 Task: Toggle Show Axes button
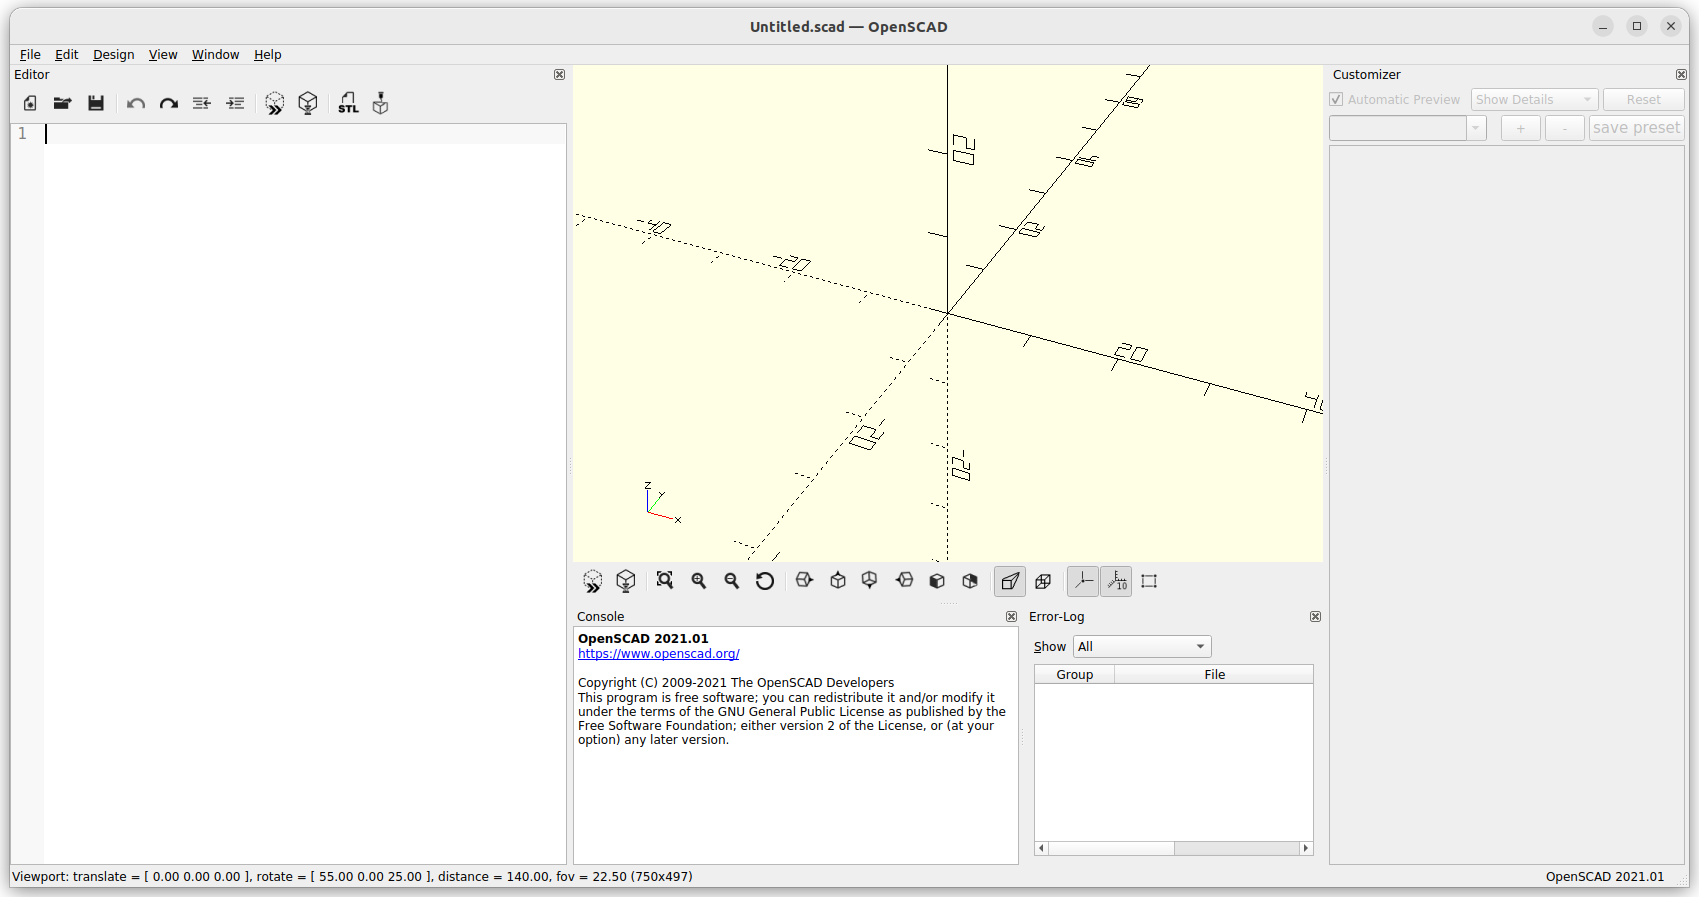coord(1083,581)
